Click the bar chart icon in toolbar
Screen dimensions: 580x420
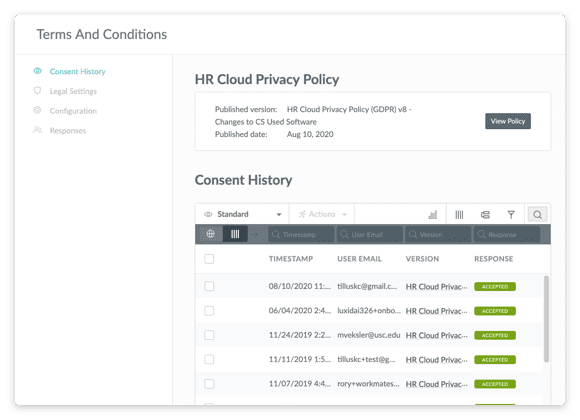point(432,215)
